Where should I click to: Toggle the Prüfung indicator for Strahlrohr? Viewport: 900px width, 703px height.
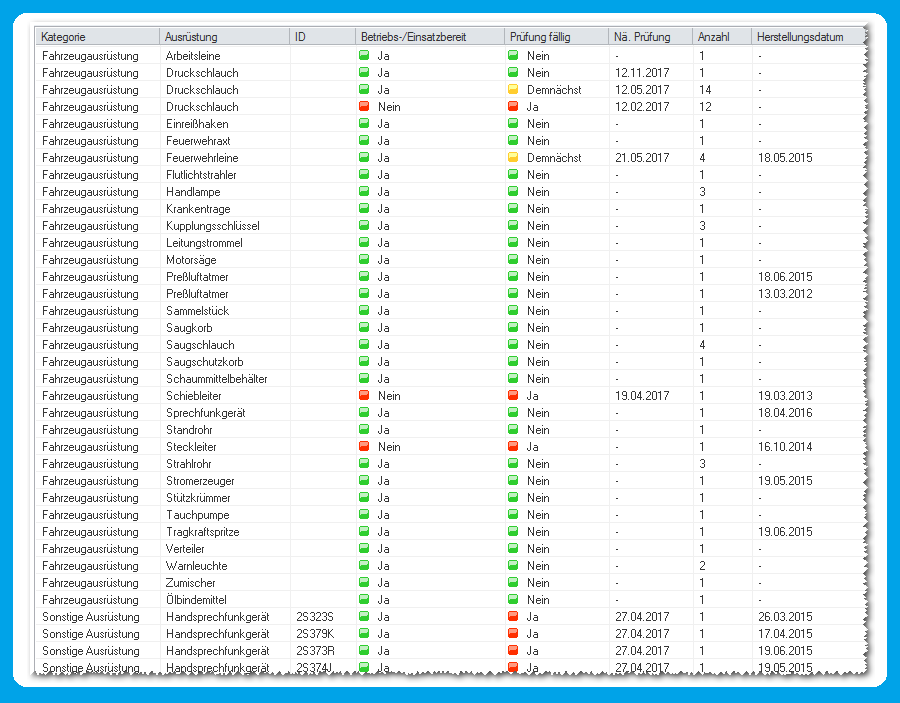coord(515,464)
